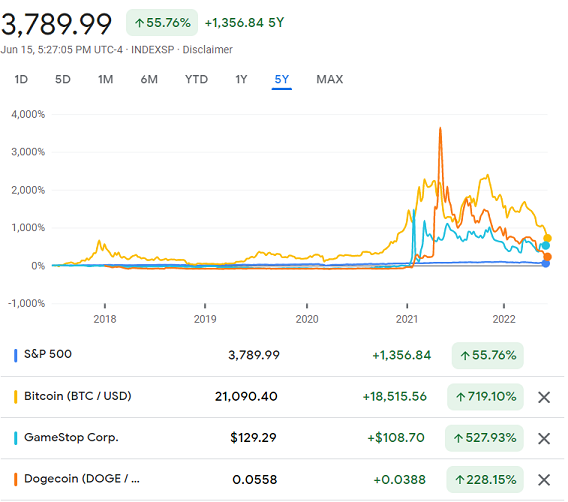Screen dimensions: 568x502
Task: Click orange Dogecoin color marker
Action: (16, 479)
